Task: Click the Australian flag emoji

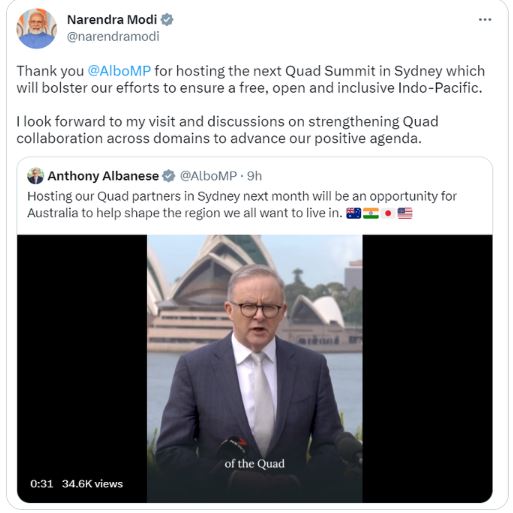Action: (x=353, y=213)
